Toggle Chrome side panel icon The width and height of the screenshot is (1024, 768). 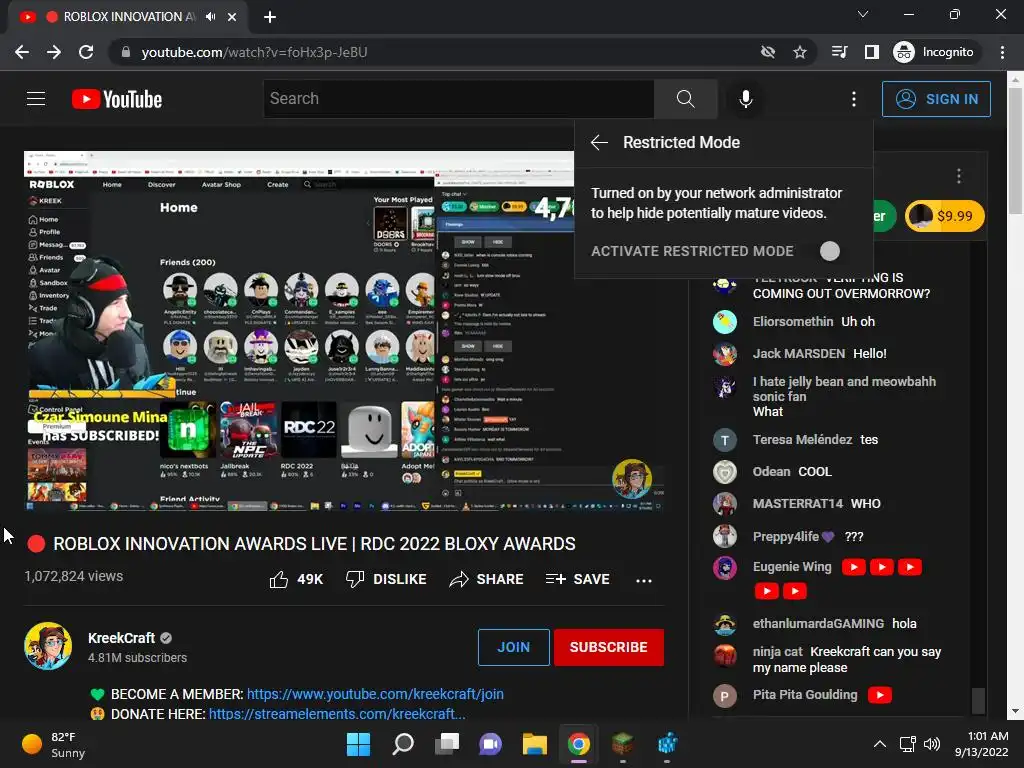872,52
